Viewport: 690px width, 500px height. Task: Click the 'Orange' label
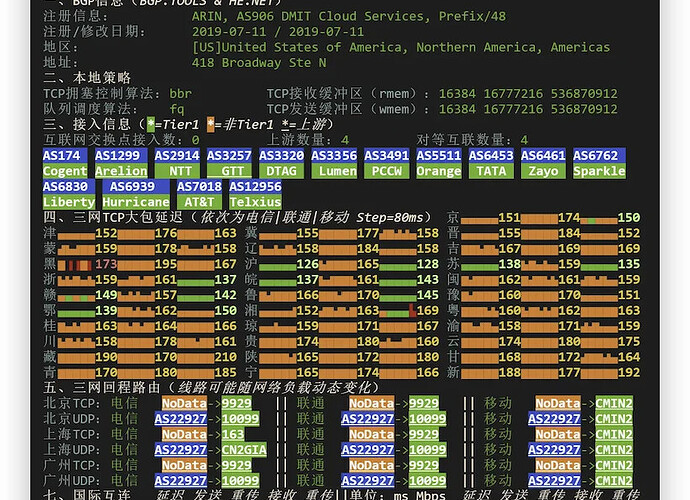(x=439, y=171)
